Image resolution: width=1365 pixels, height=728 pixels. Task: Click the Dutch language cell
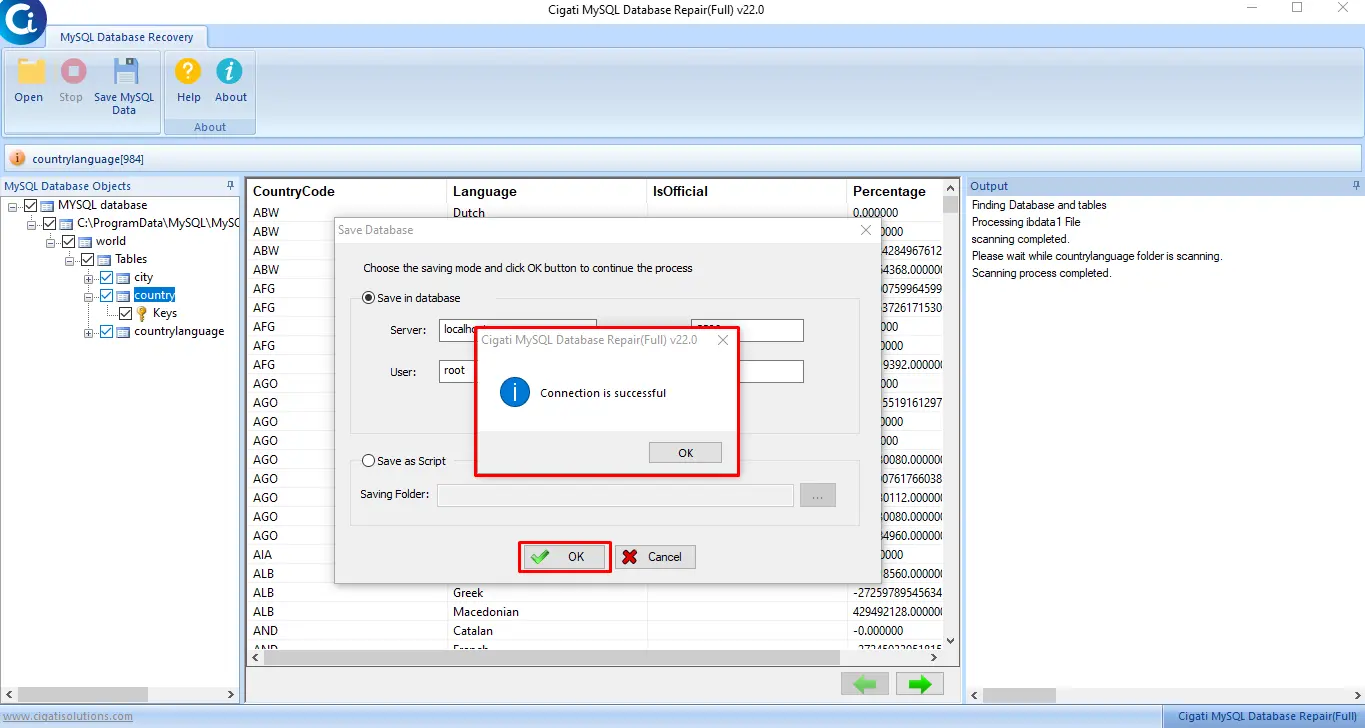pyautogui.click(x=547, y=213)
